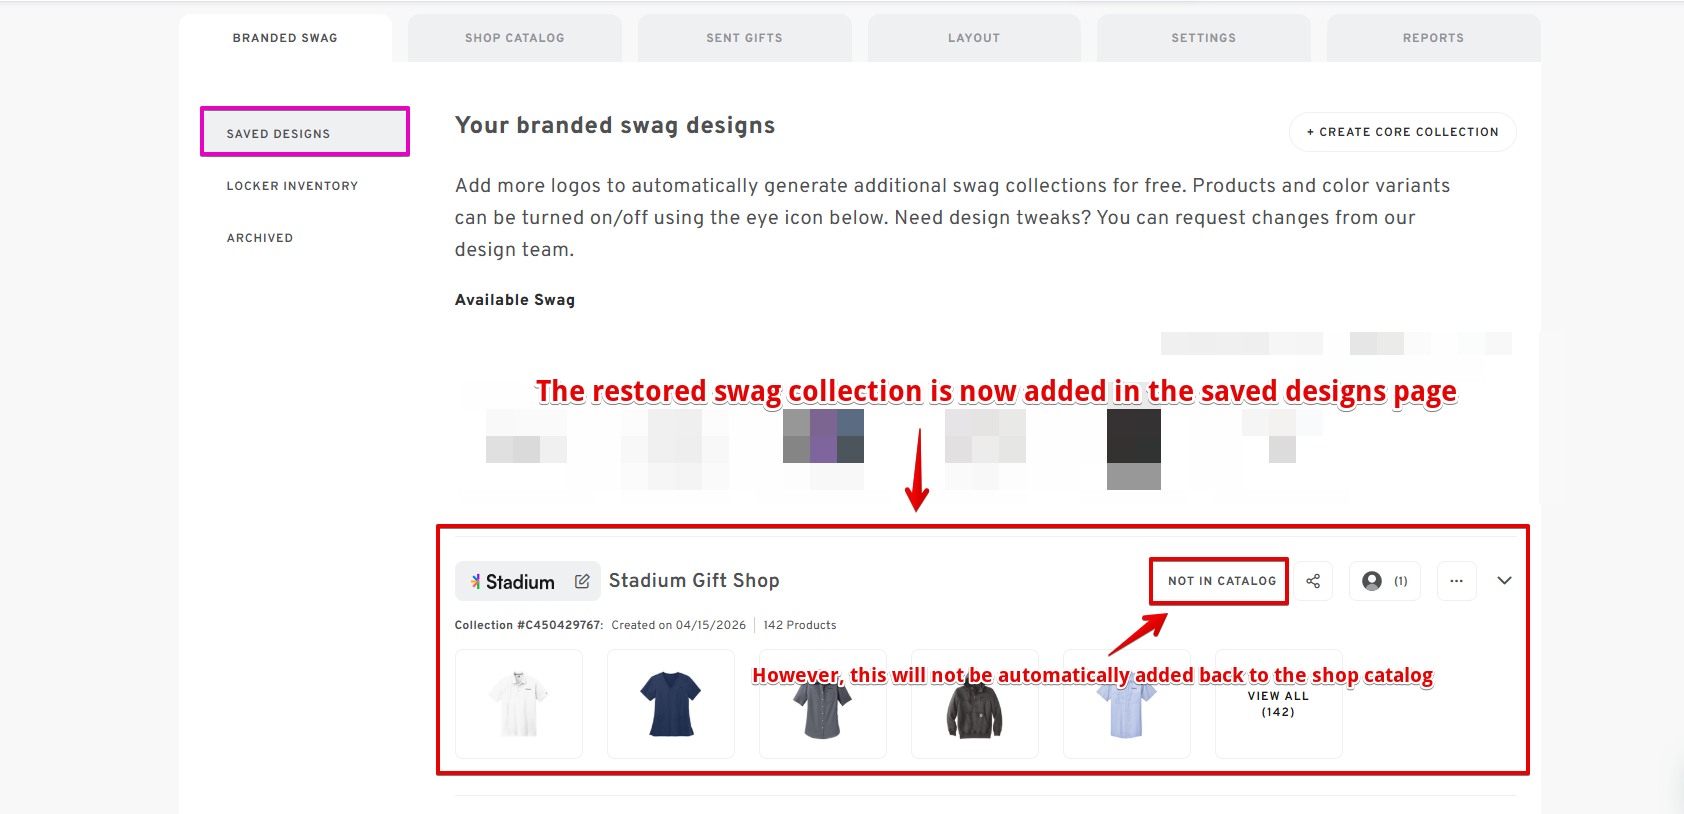This screenshot has width=1684, height=814.
Task: Go to Archived designs in sidebar
Action: 260,238
